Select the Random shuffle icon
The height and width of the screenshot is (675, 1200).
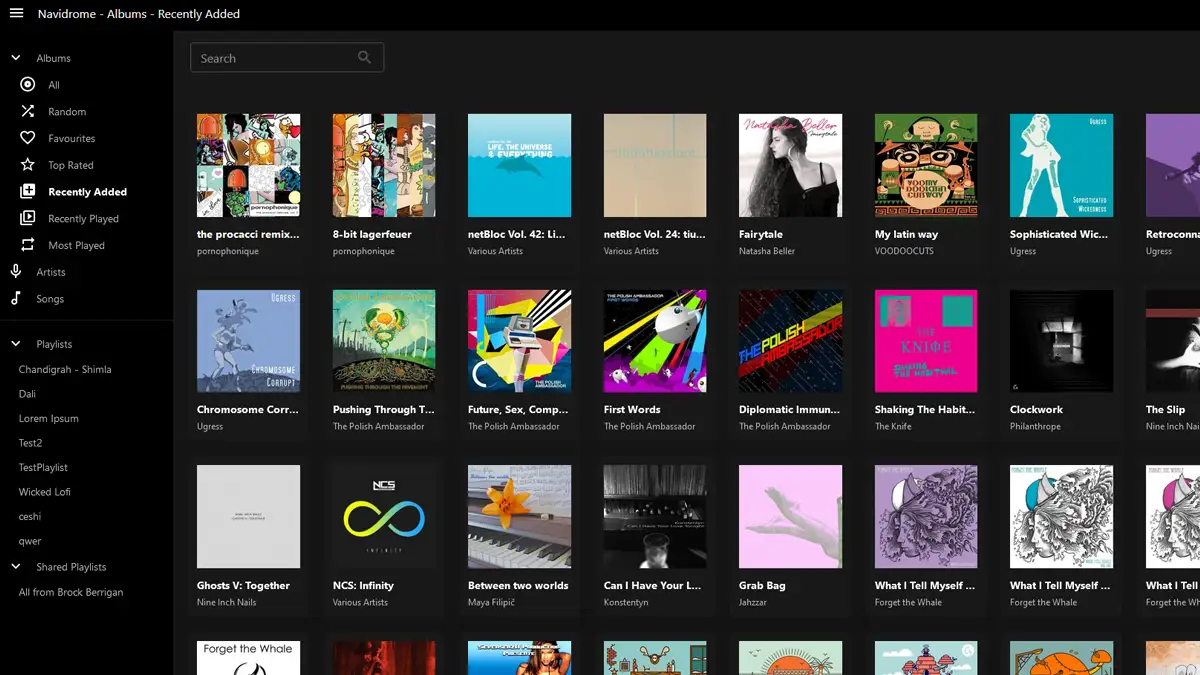(28, 112)
